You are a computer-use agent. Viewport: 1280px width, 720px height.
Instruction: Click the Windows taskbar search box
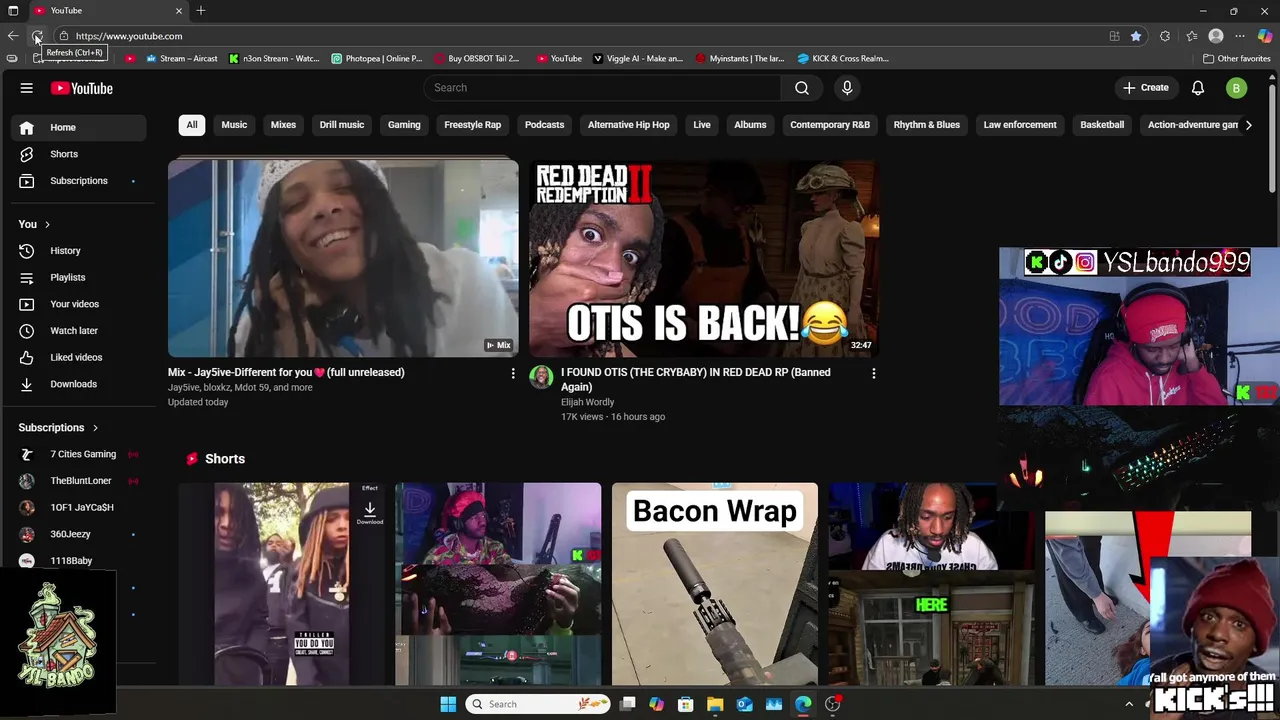538,704
